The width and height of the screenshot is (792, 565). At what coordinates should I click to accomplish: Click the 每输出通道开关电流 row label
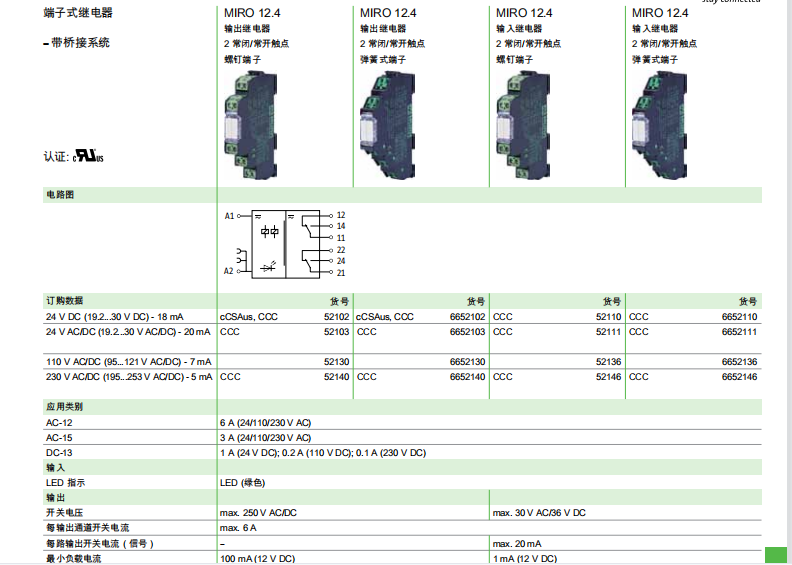pos(88,528)
